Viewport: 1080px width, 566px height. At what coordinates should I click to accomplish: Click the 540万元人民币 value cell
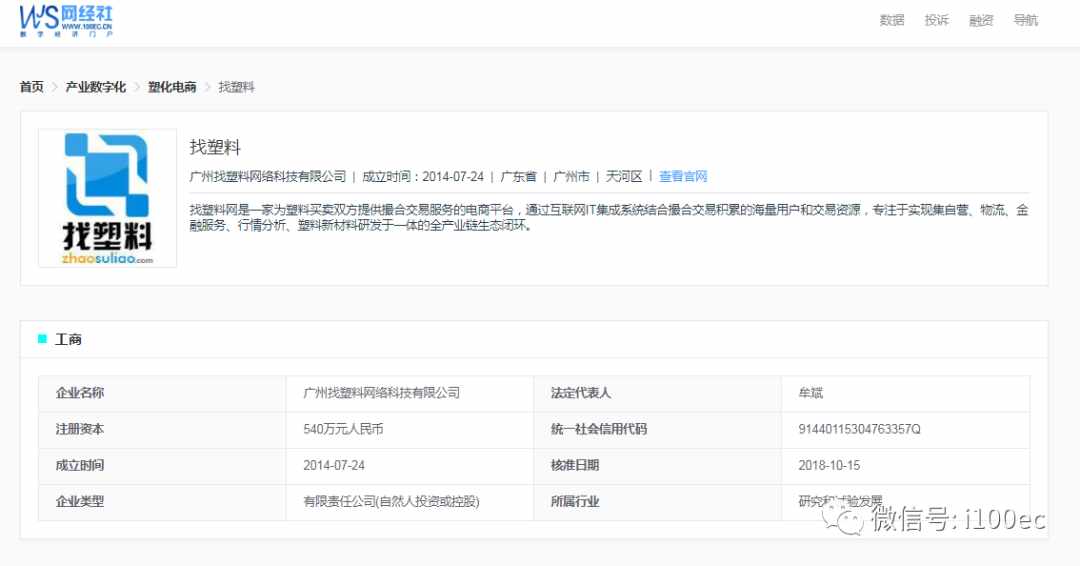[x=410, y=430]
